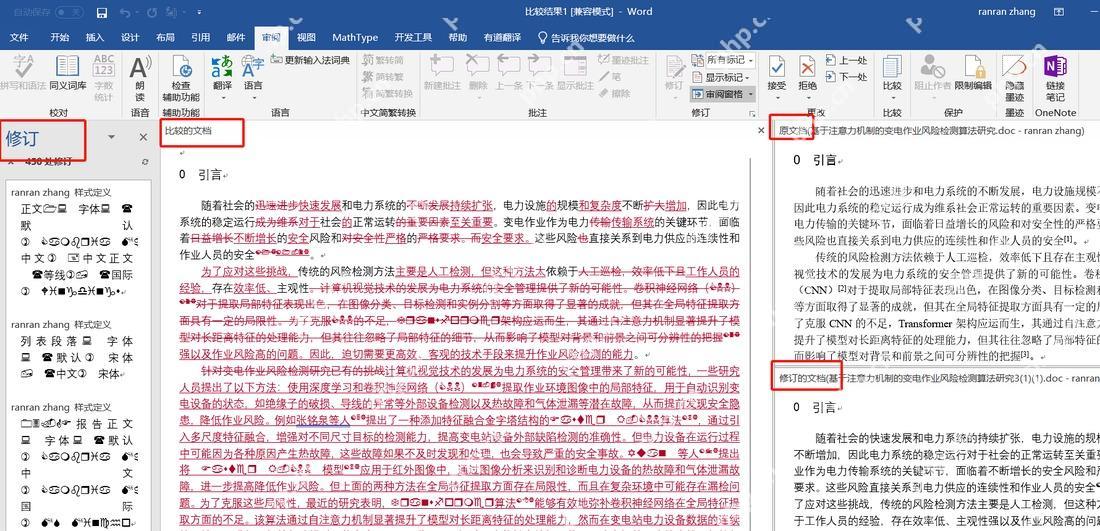Click 繁转简 conversion
This screenshot has height=531, width=1100.
point(382,60)
